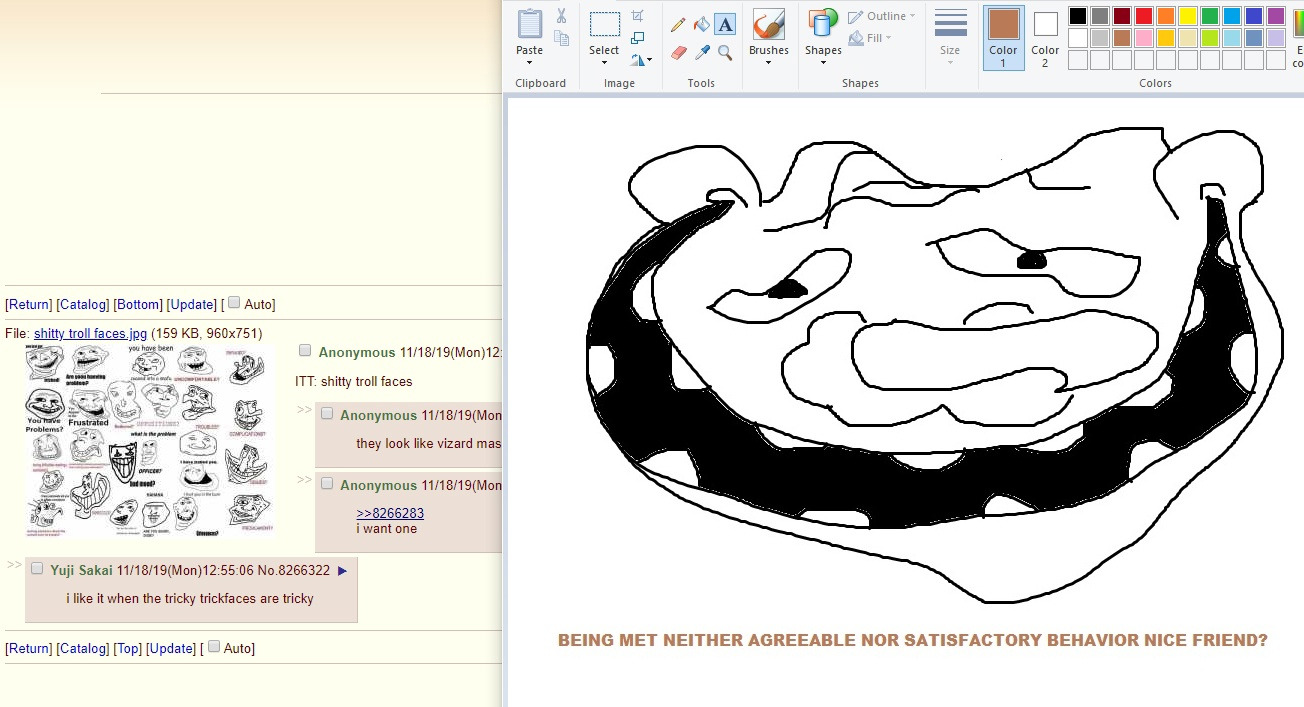Select the Magnifier tool

click(725, 52)
